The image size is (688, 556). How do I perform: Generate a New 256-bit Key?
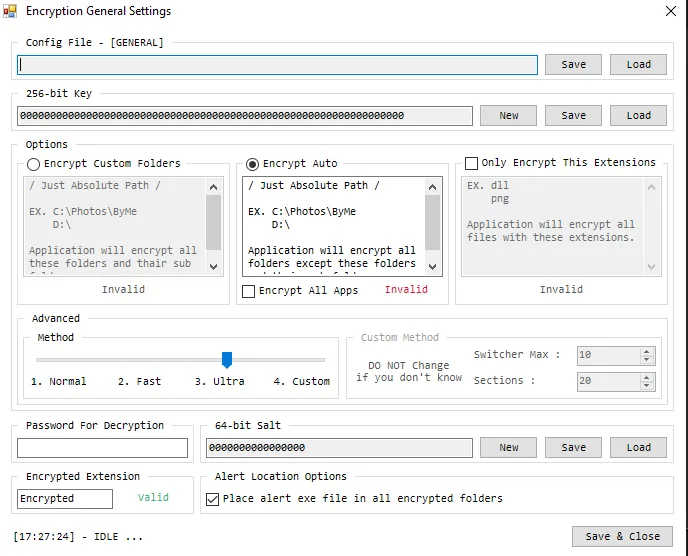pyautogui.click(x=509, y=115)
